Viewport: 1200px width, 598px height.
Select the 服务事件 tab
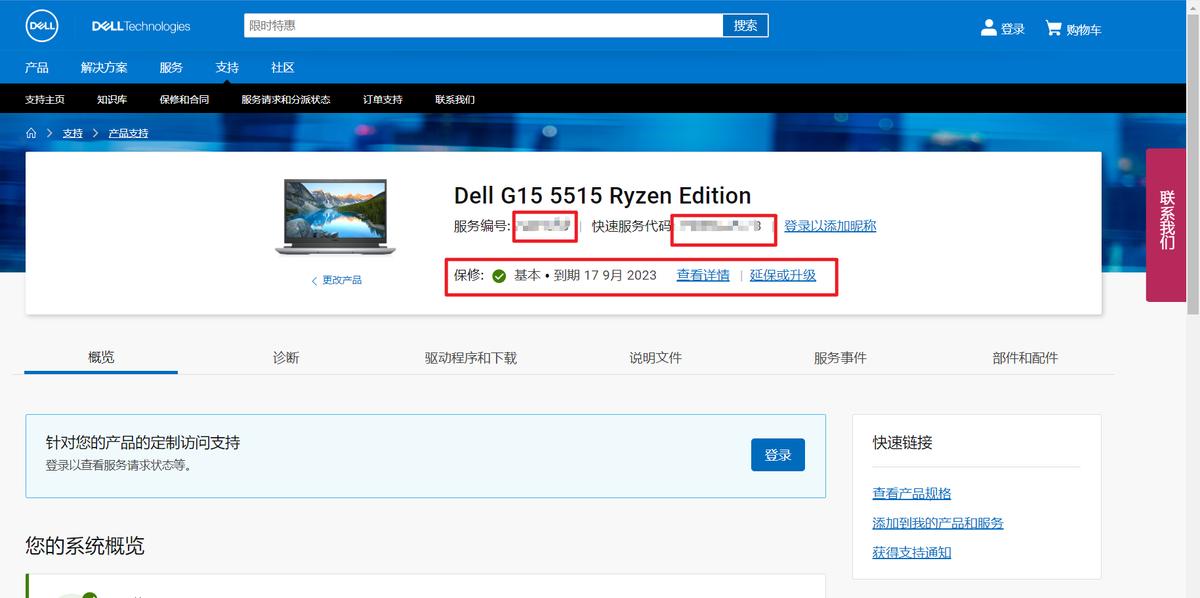[x=840, y=356]
